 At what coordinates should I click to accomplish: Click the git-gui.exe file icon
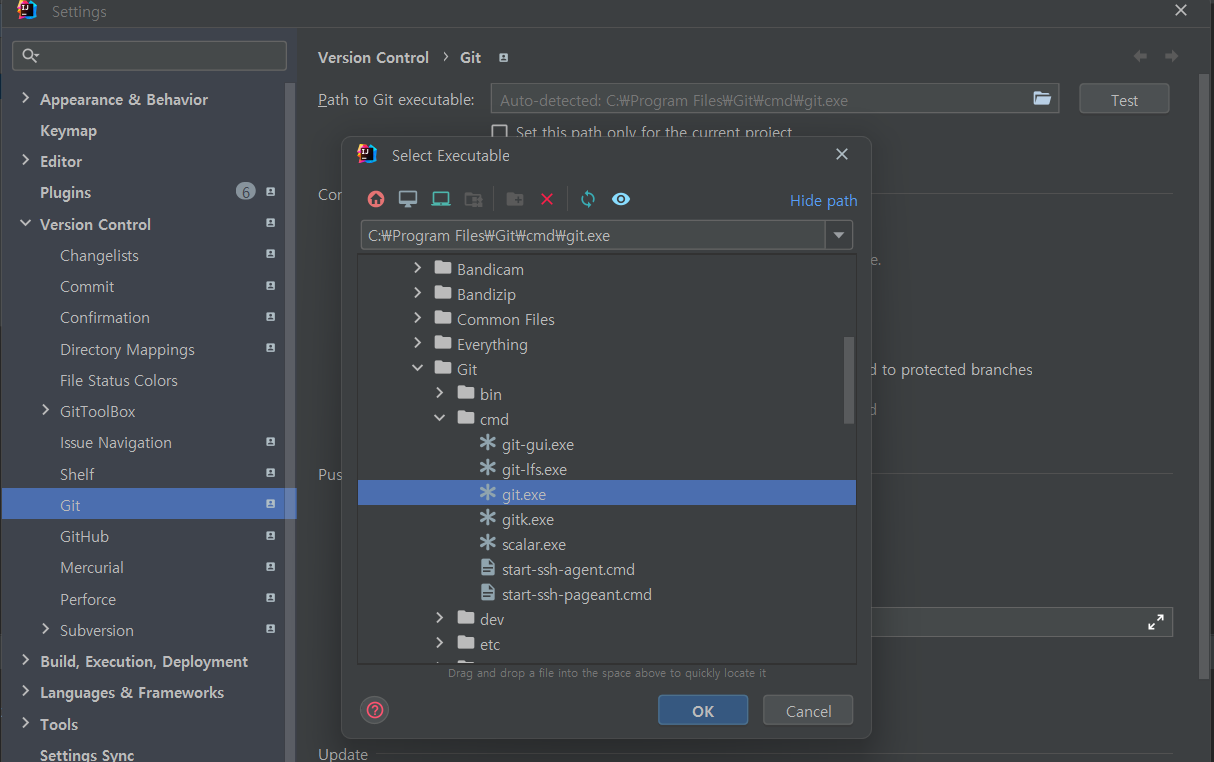tap(488, 444)
